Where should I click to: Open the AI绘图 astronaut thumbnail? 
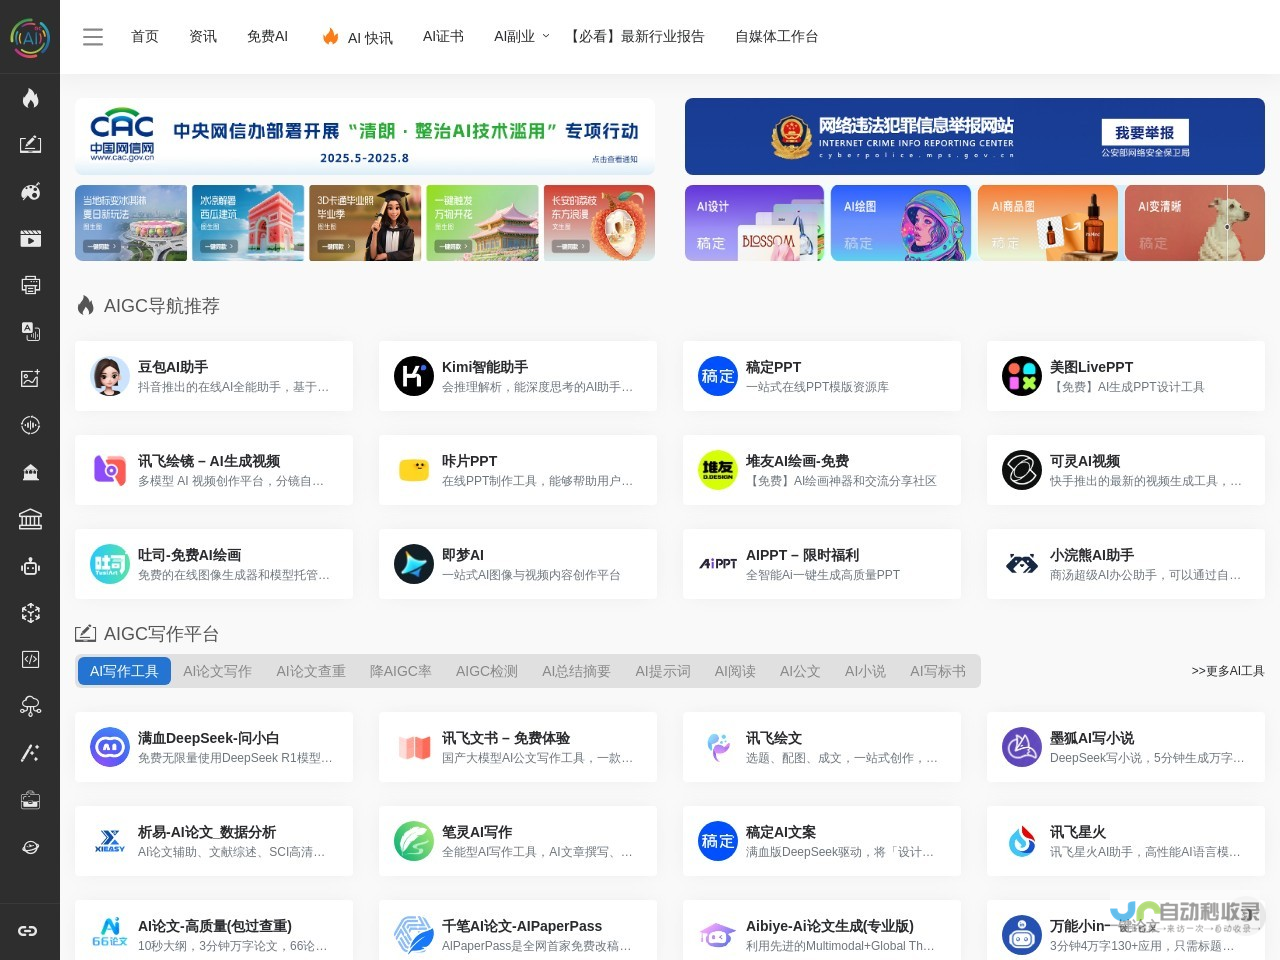click(x=901, y=223)
